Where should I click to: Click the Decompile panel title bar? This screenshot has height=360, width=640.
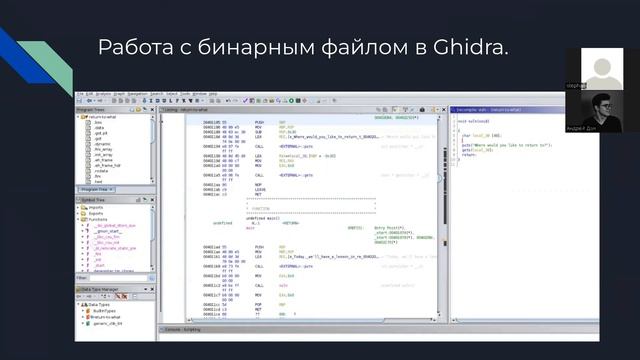coord(507,109)
